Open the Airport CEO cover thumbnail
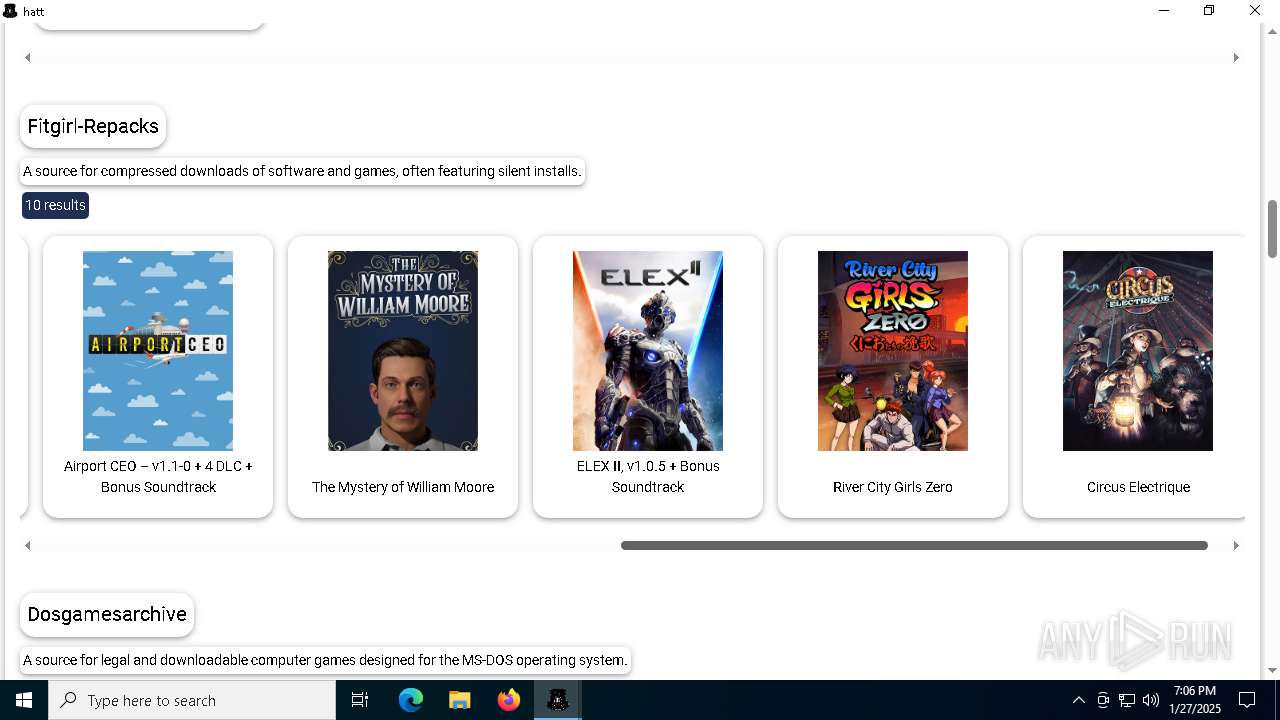Viewport: 1280px width, 720px height. 158,351
